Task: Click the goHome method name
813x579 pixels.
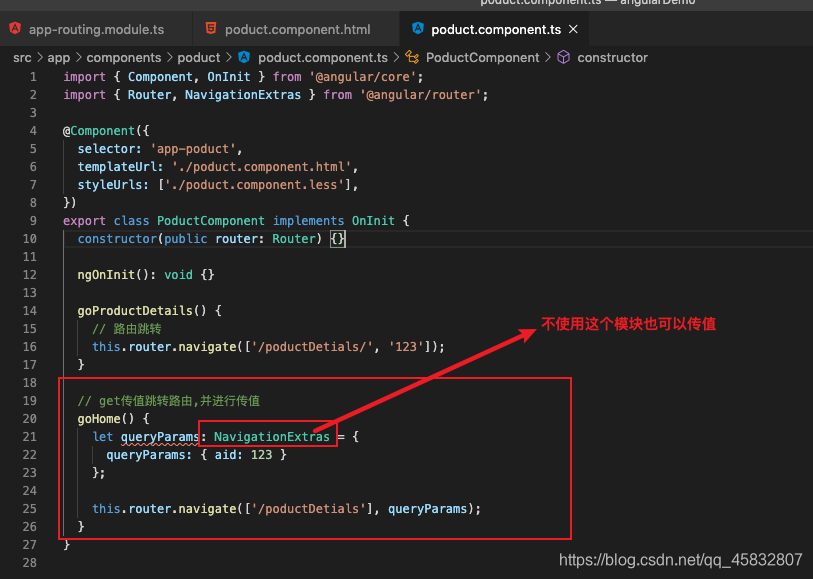Action: pos(99,419)
